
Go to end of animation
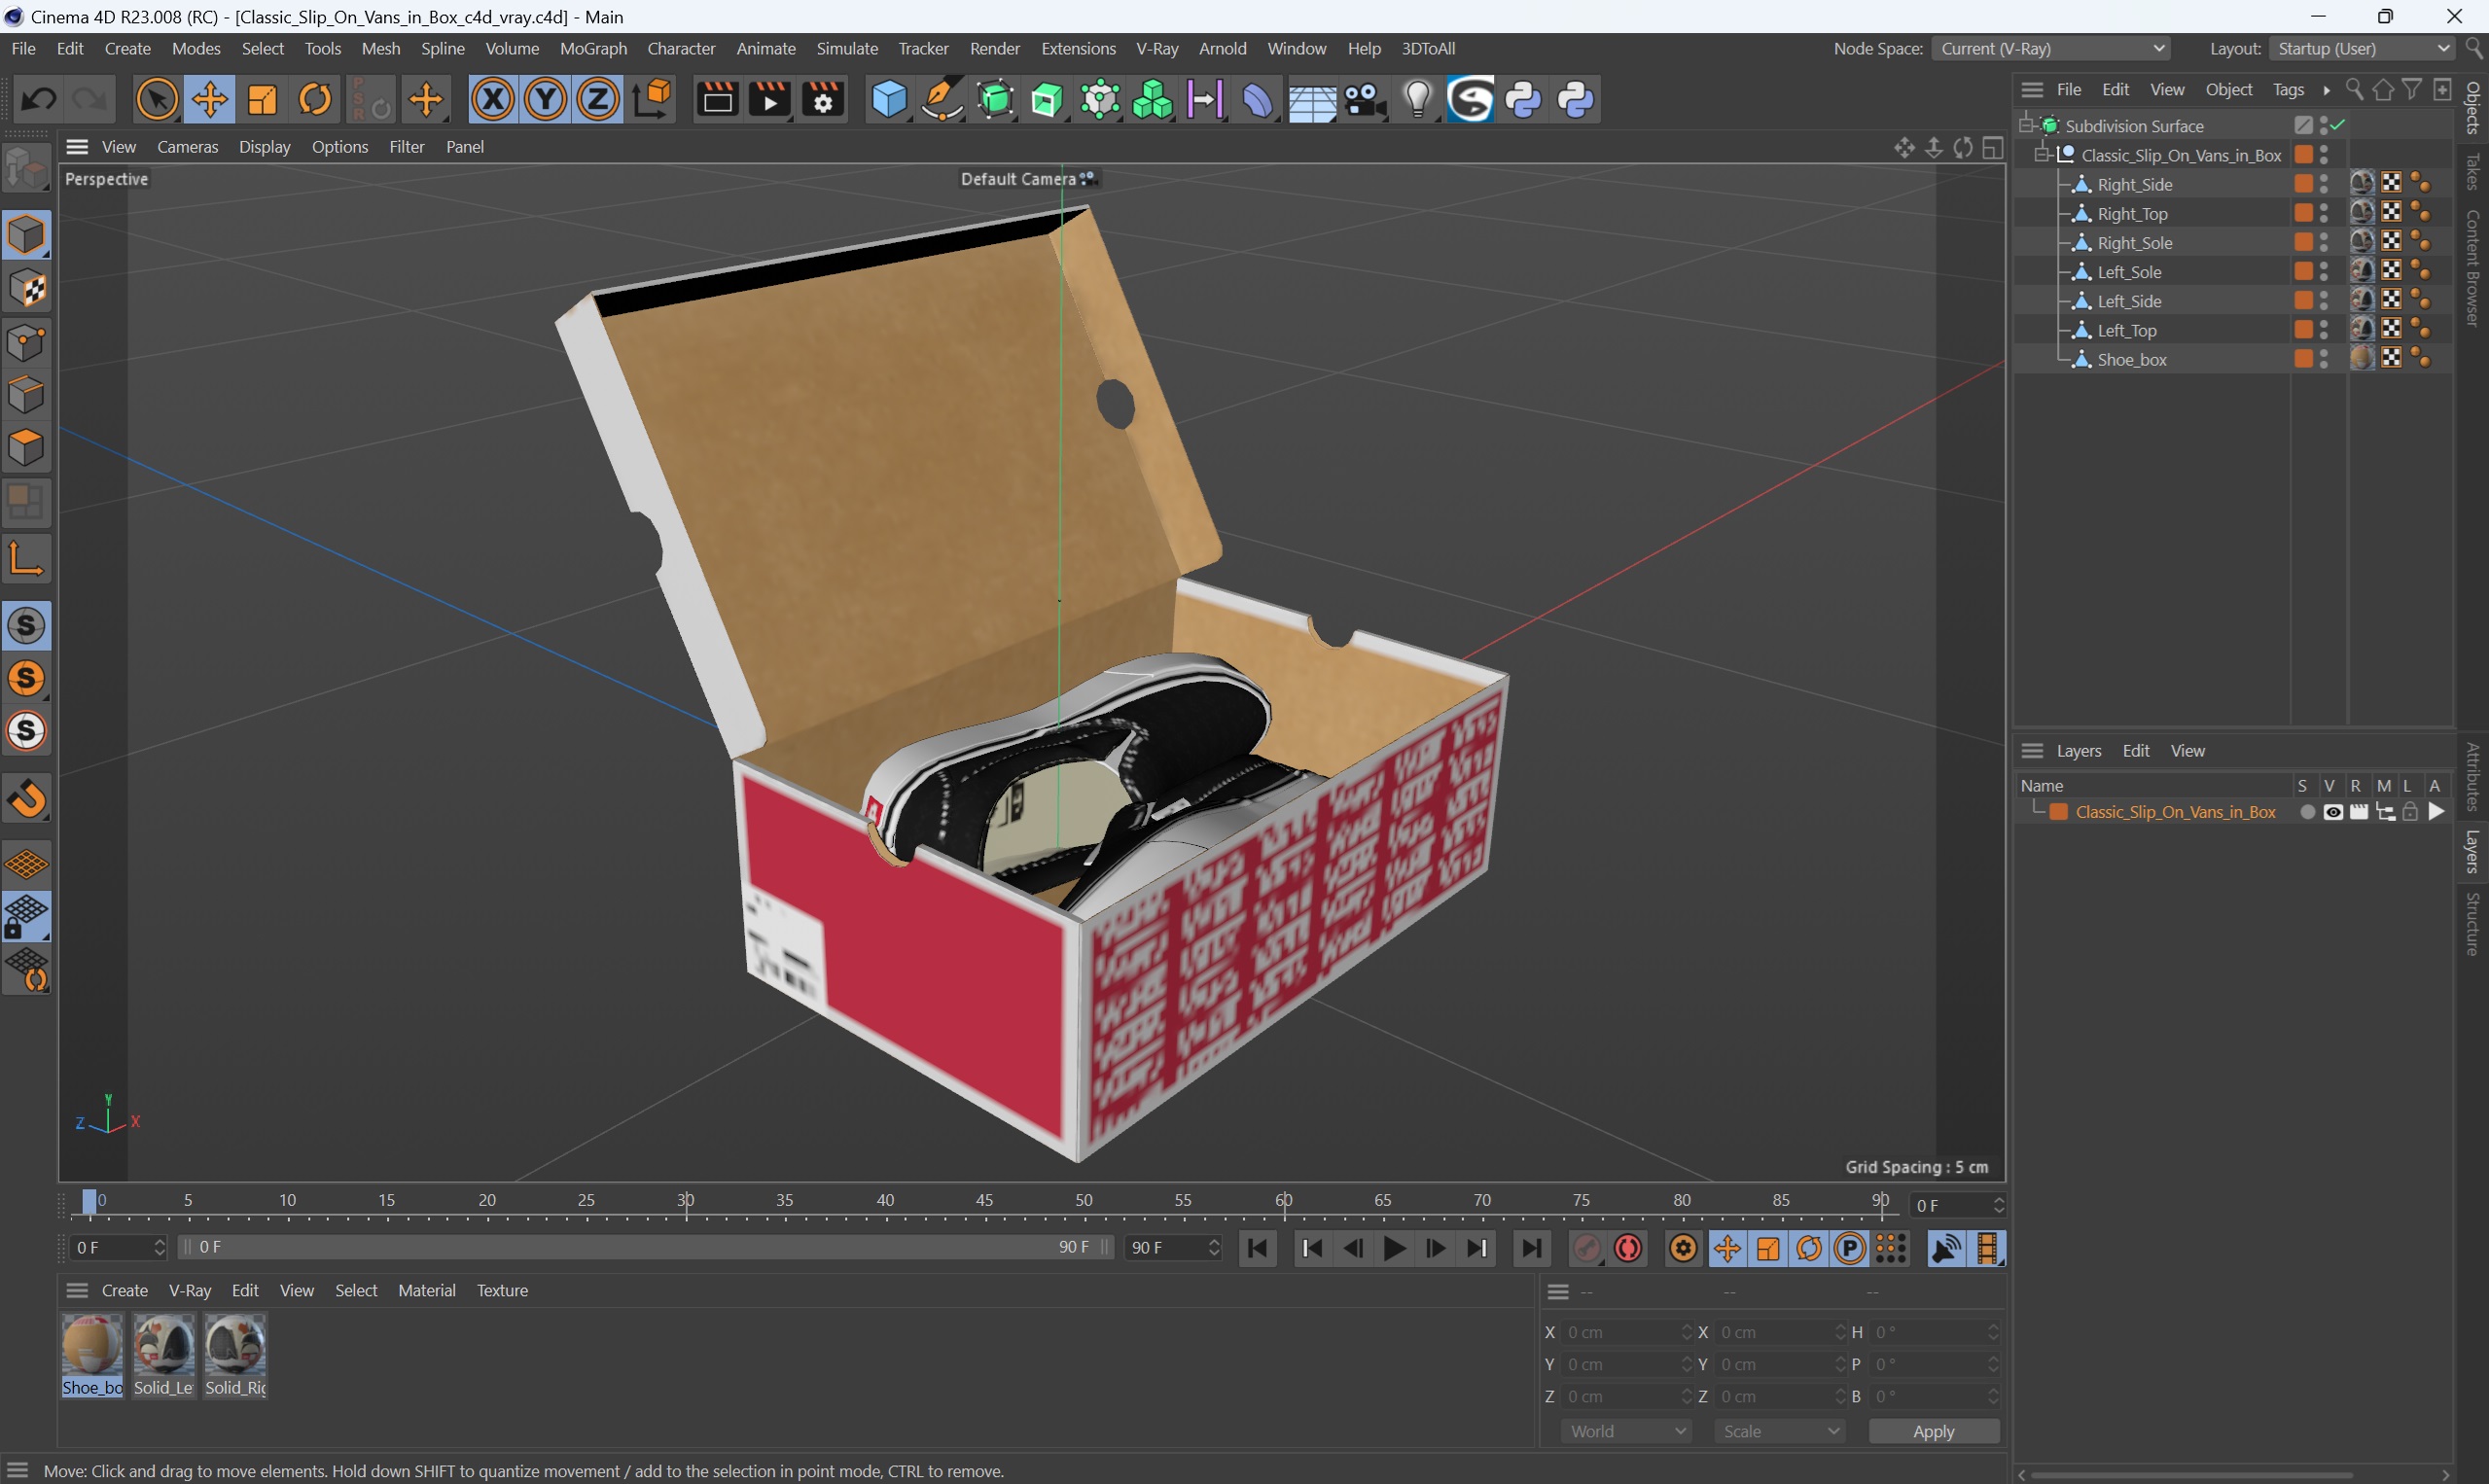point(1530,1248)
